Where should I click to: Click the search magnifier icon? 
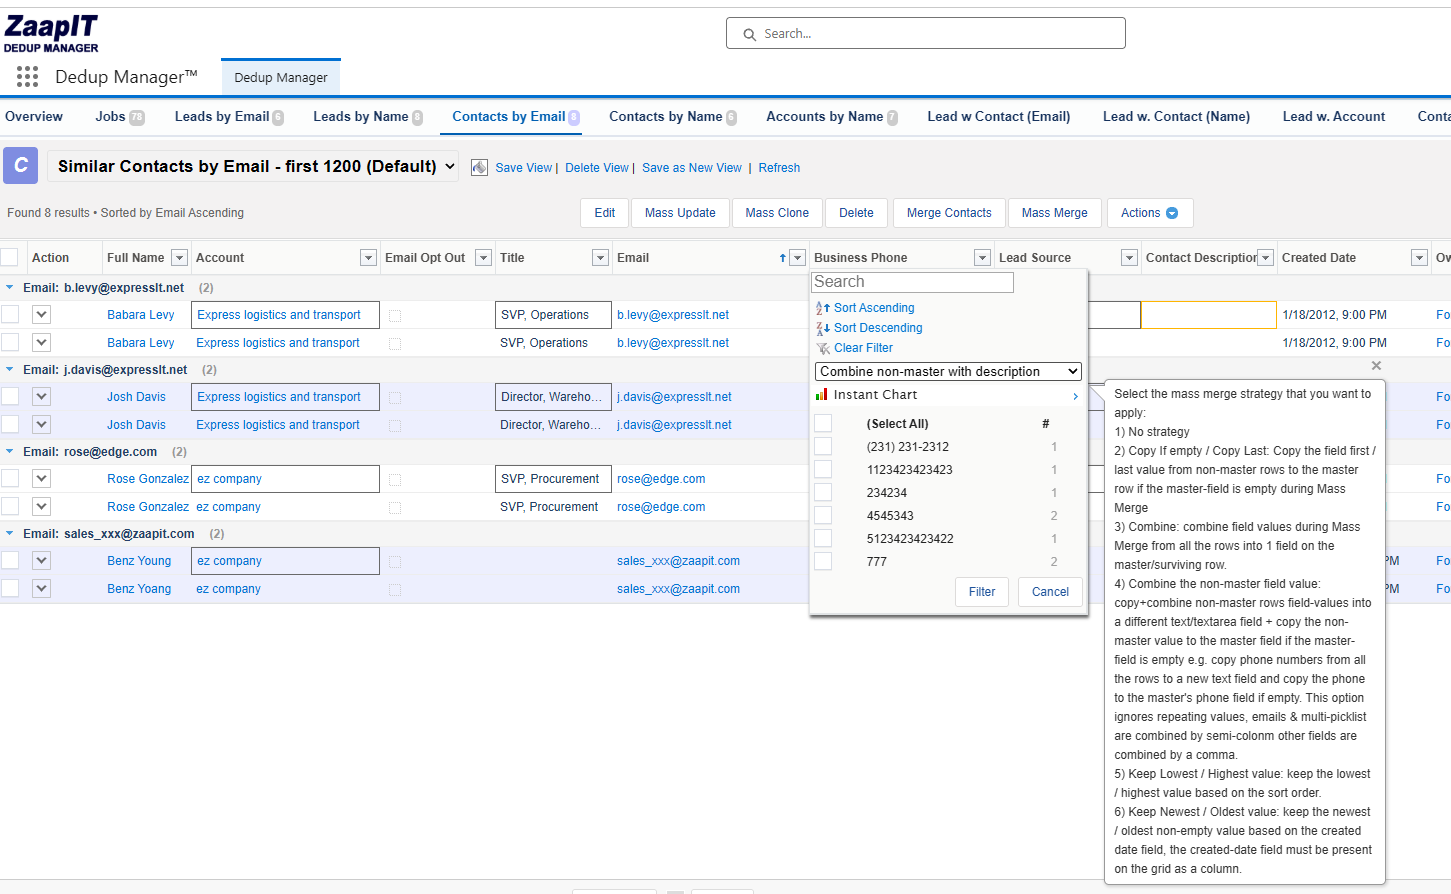749,34
